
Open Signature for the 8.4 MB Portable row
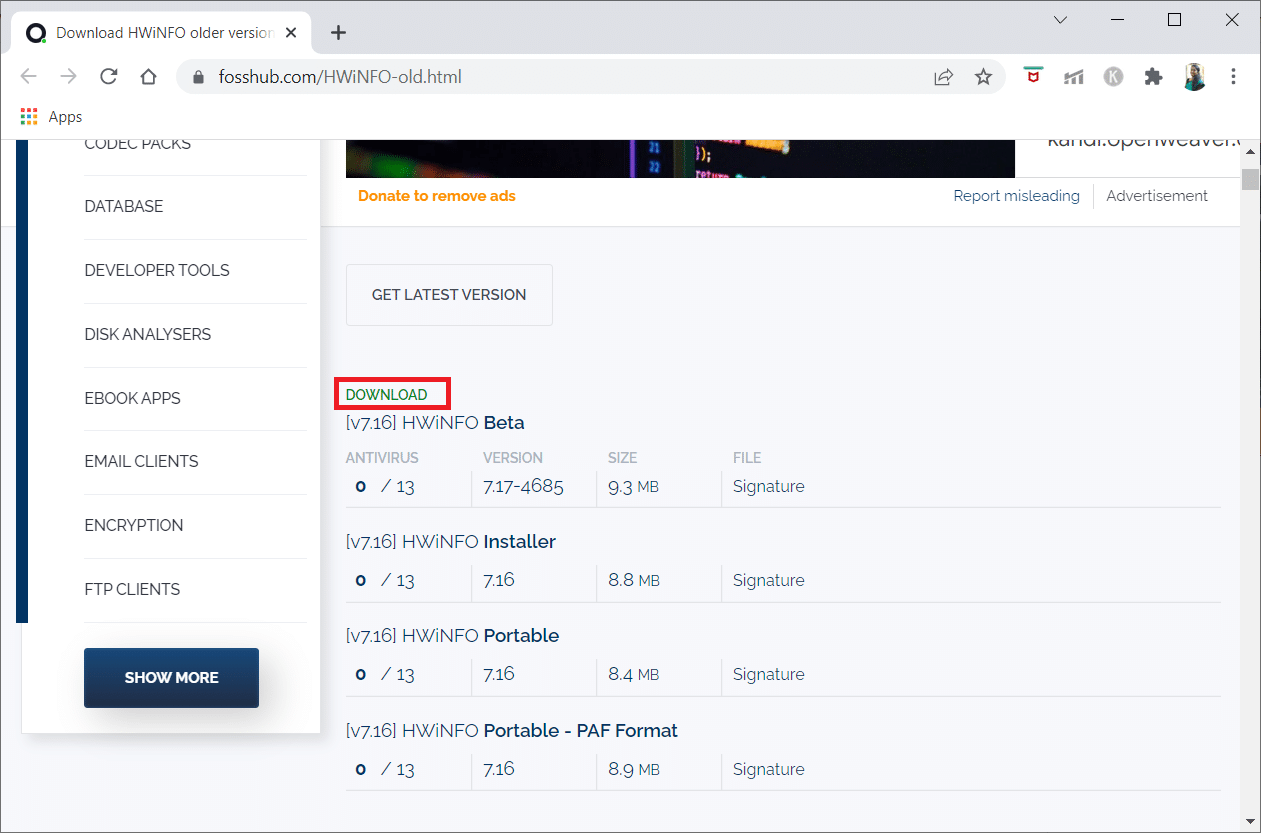[x=768, y=674]
